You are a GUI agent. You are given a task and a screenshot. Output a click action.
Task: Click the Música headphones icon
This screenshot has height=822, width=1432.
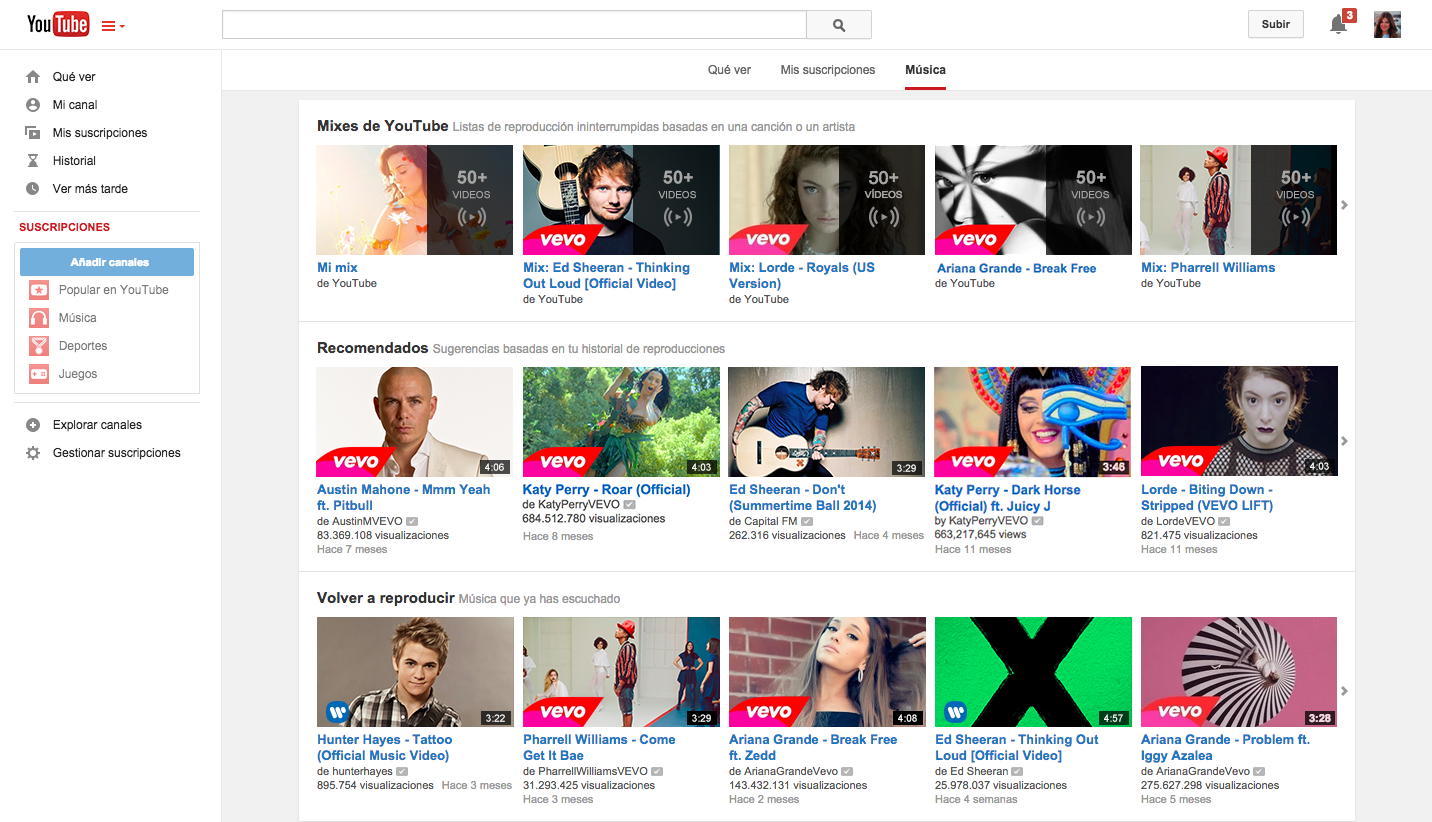(39, 318)
